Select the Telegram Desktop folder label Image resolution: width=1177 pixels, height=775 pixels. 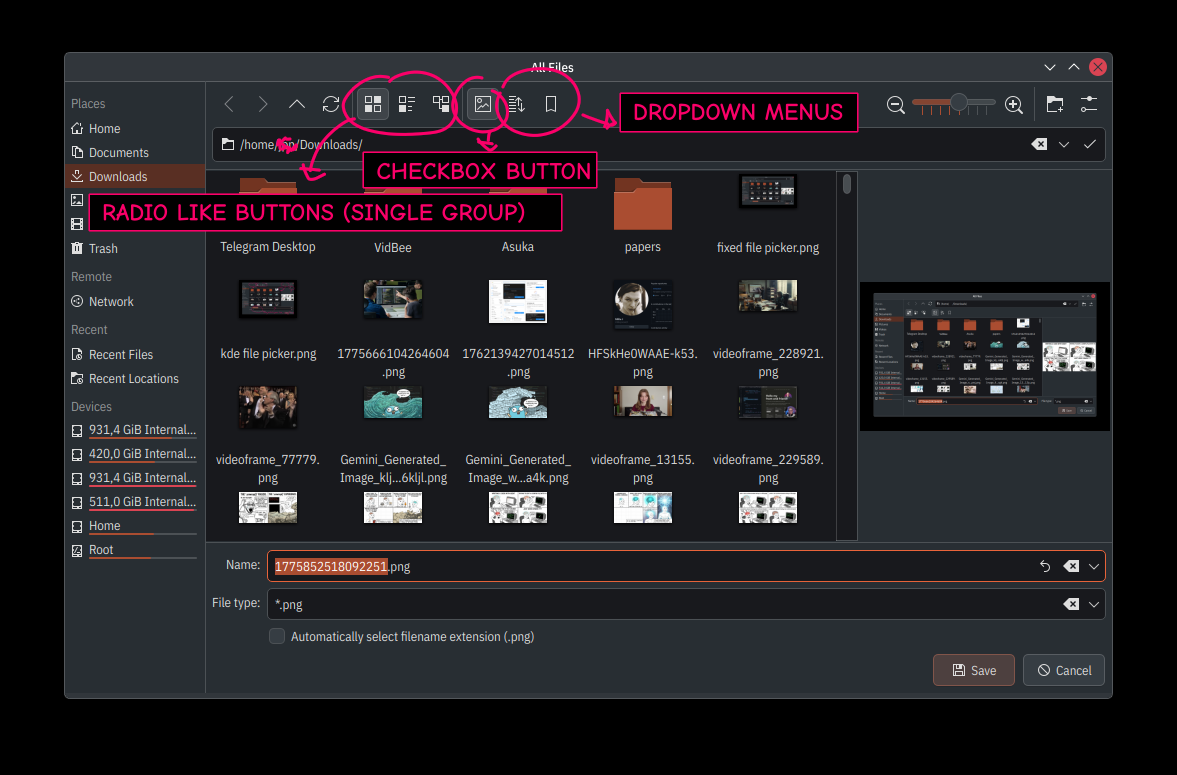[x=268, y=247]
